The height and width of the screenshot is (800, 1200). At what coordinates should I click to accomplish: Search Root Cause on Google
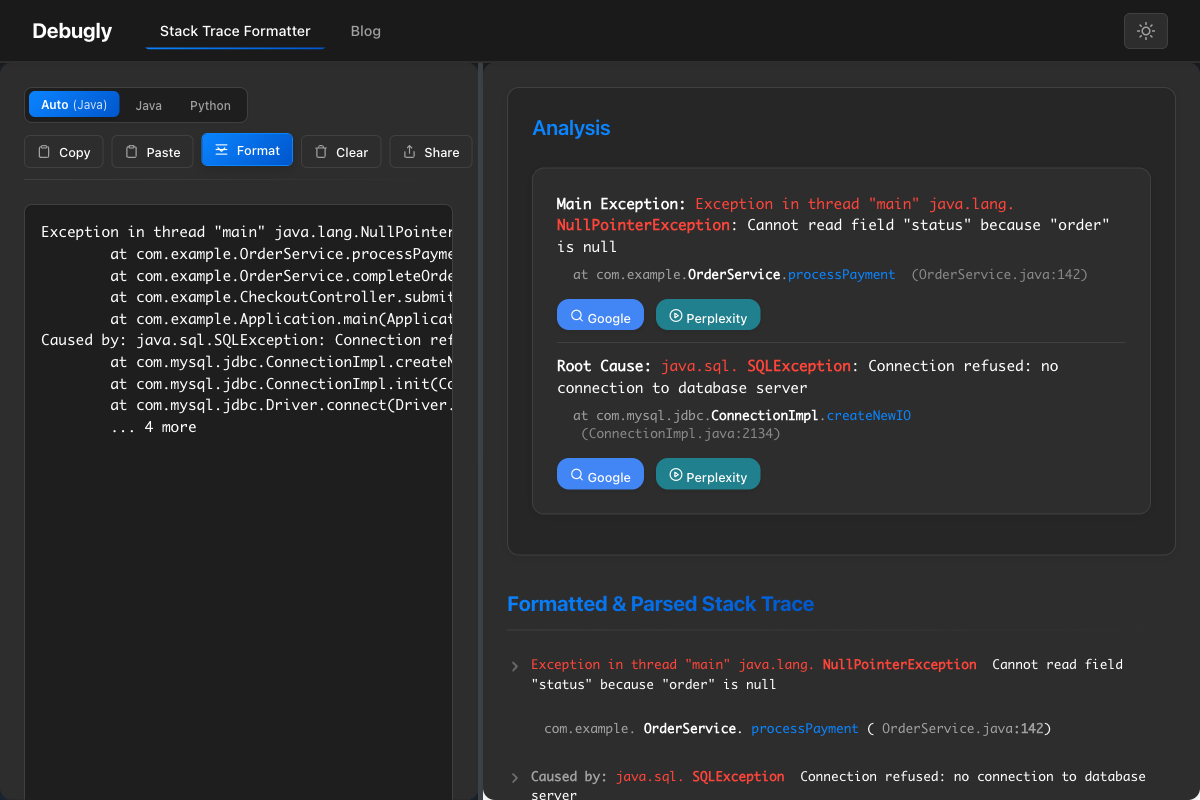tap(602, 475)
